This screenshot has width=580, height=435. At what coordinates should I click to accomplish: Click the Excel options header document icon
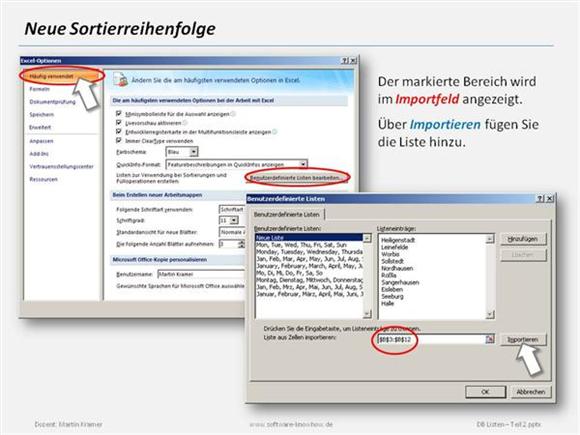(x=120, y=79)
